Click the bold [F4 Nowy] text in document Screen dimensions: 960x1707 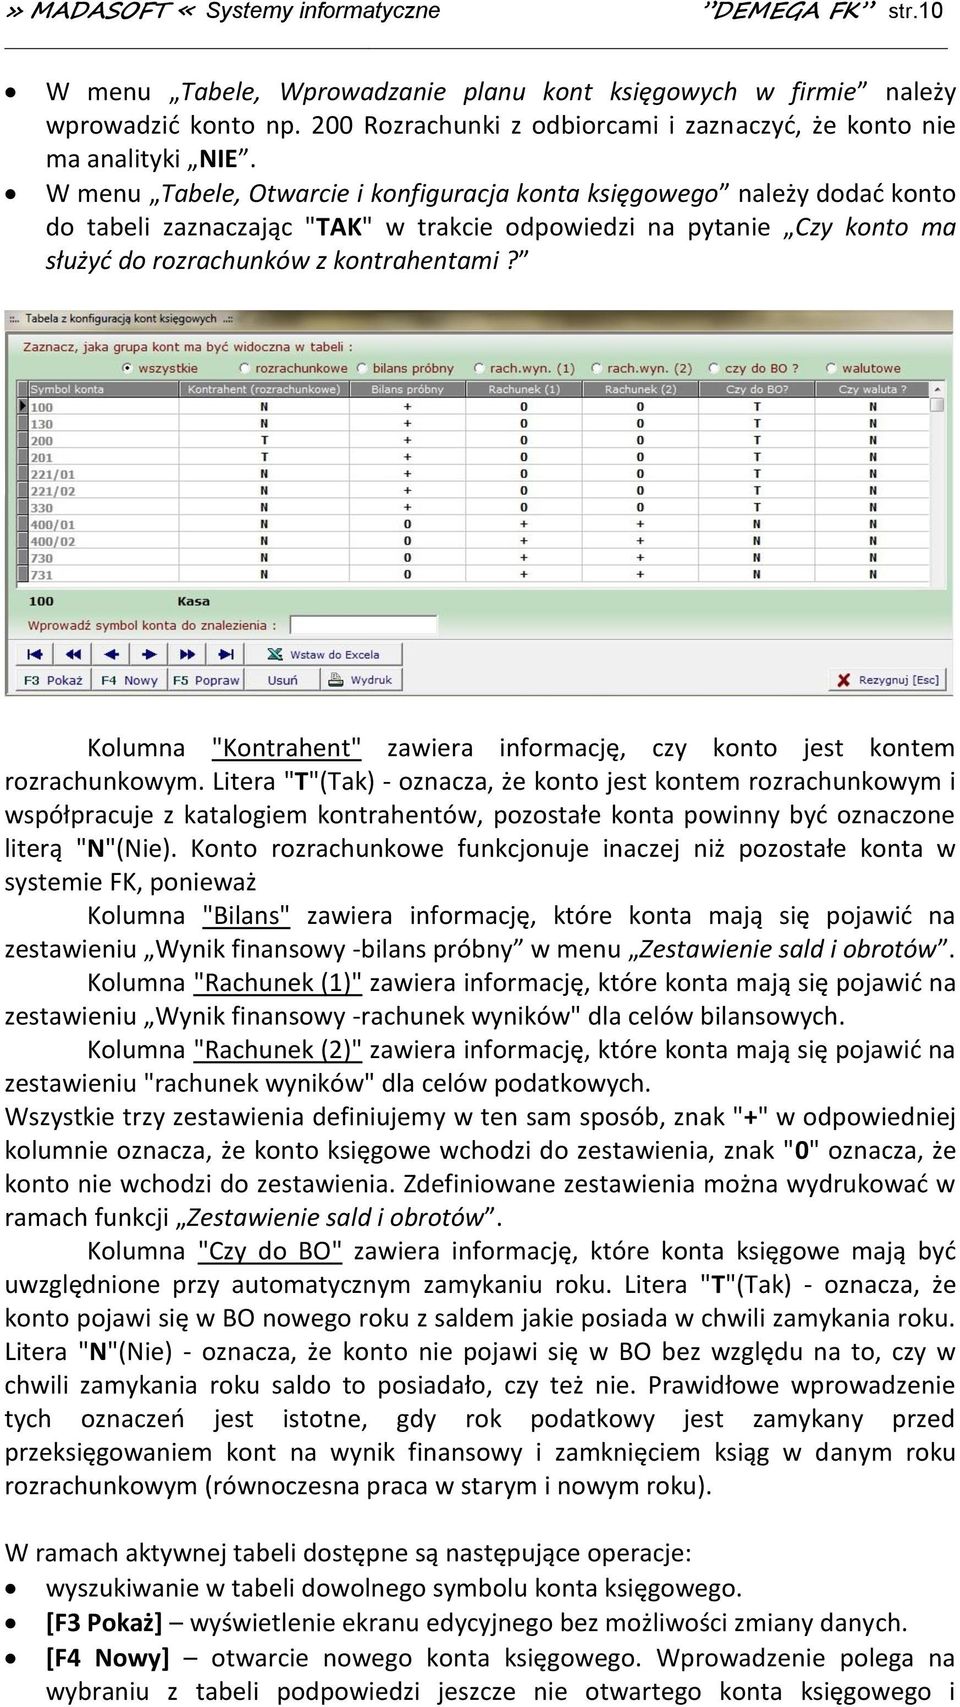point(107,1658)
